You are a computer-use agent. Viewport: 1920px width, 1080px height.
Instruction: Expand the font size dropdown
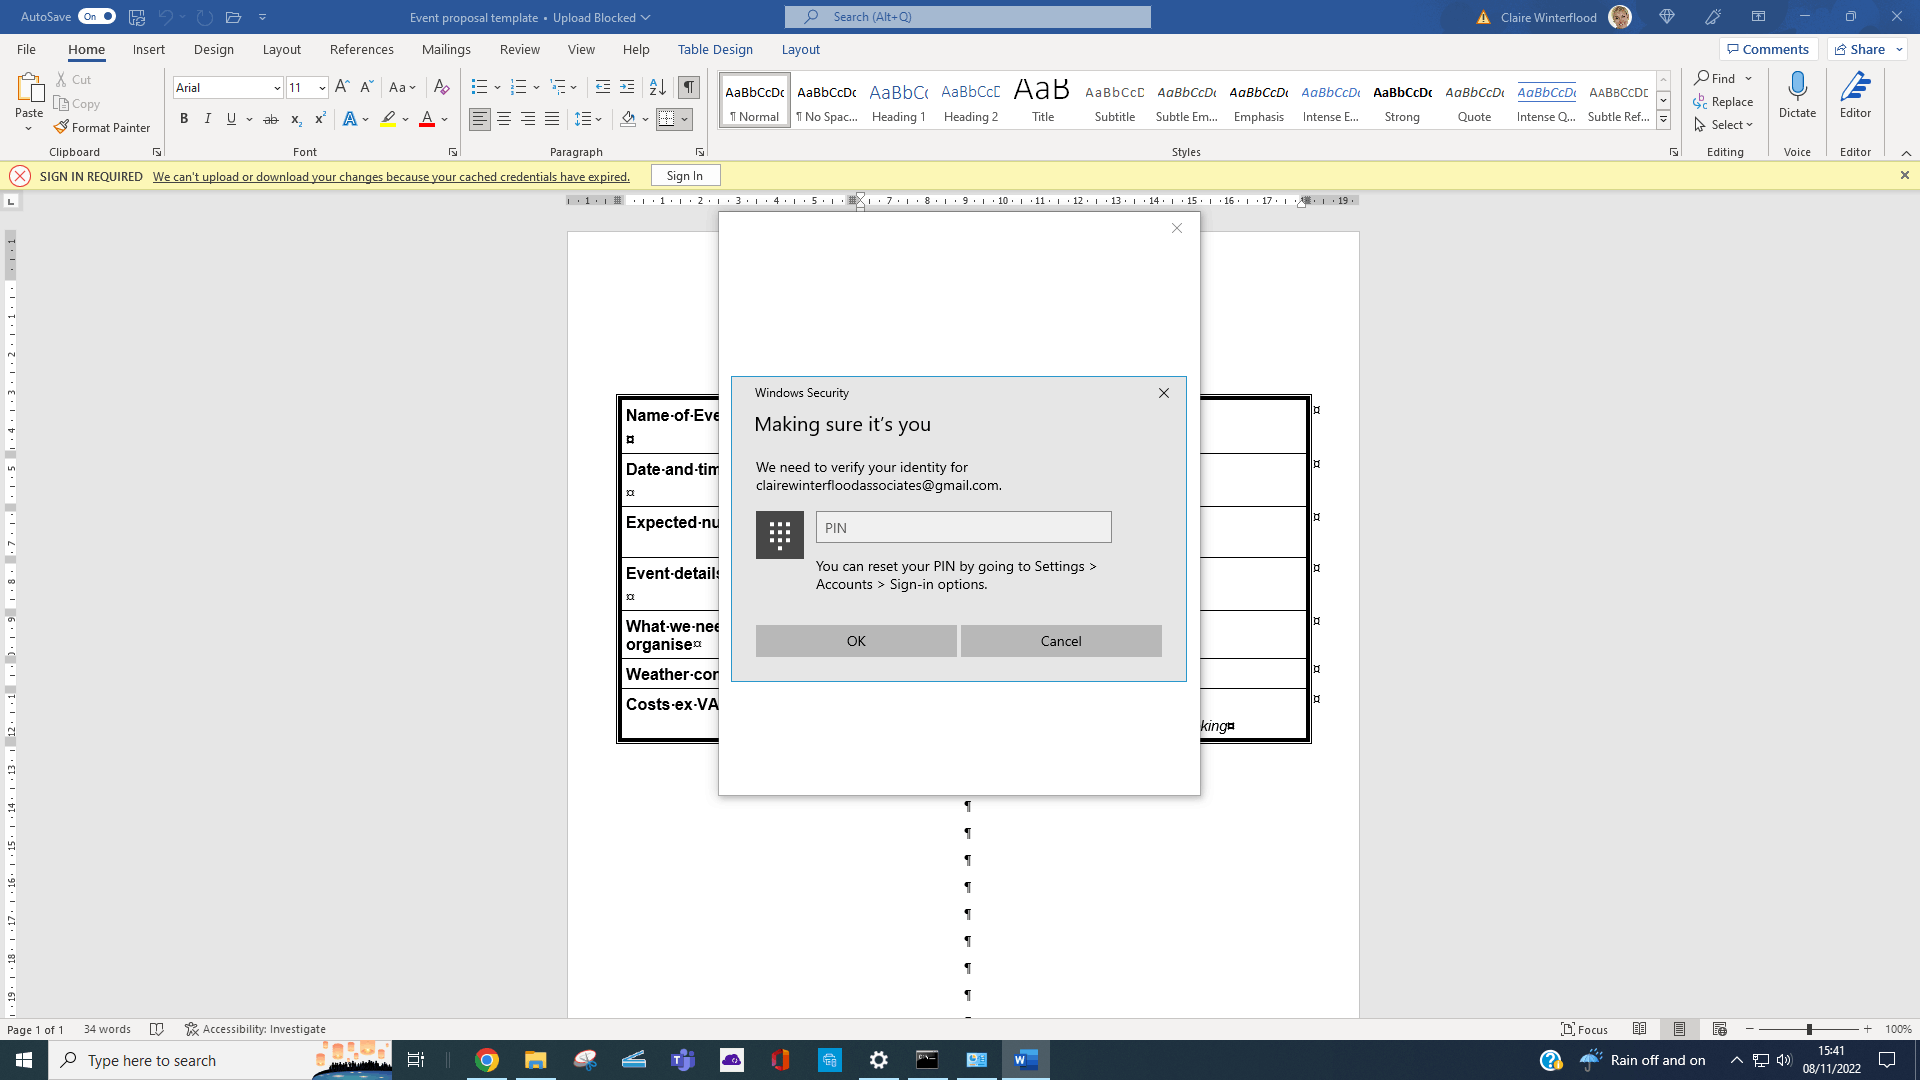point(322,88)
